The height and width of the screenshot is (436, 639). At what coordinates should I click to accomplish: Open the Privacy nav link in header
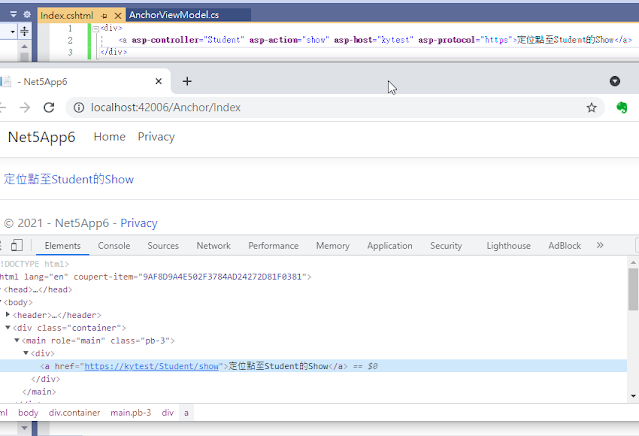(156, 137)
